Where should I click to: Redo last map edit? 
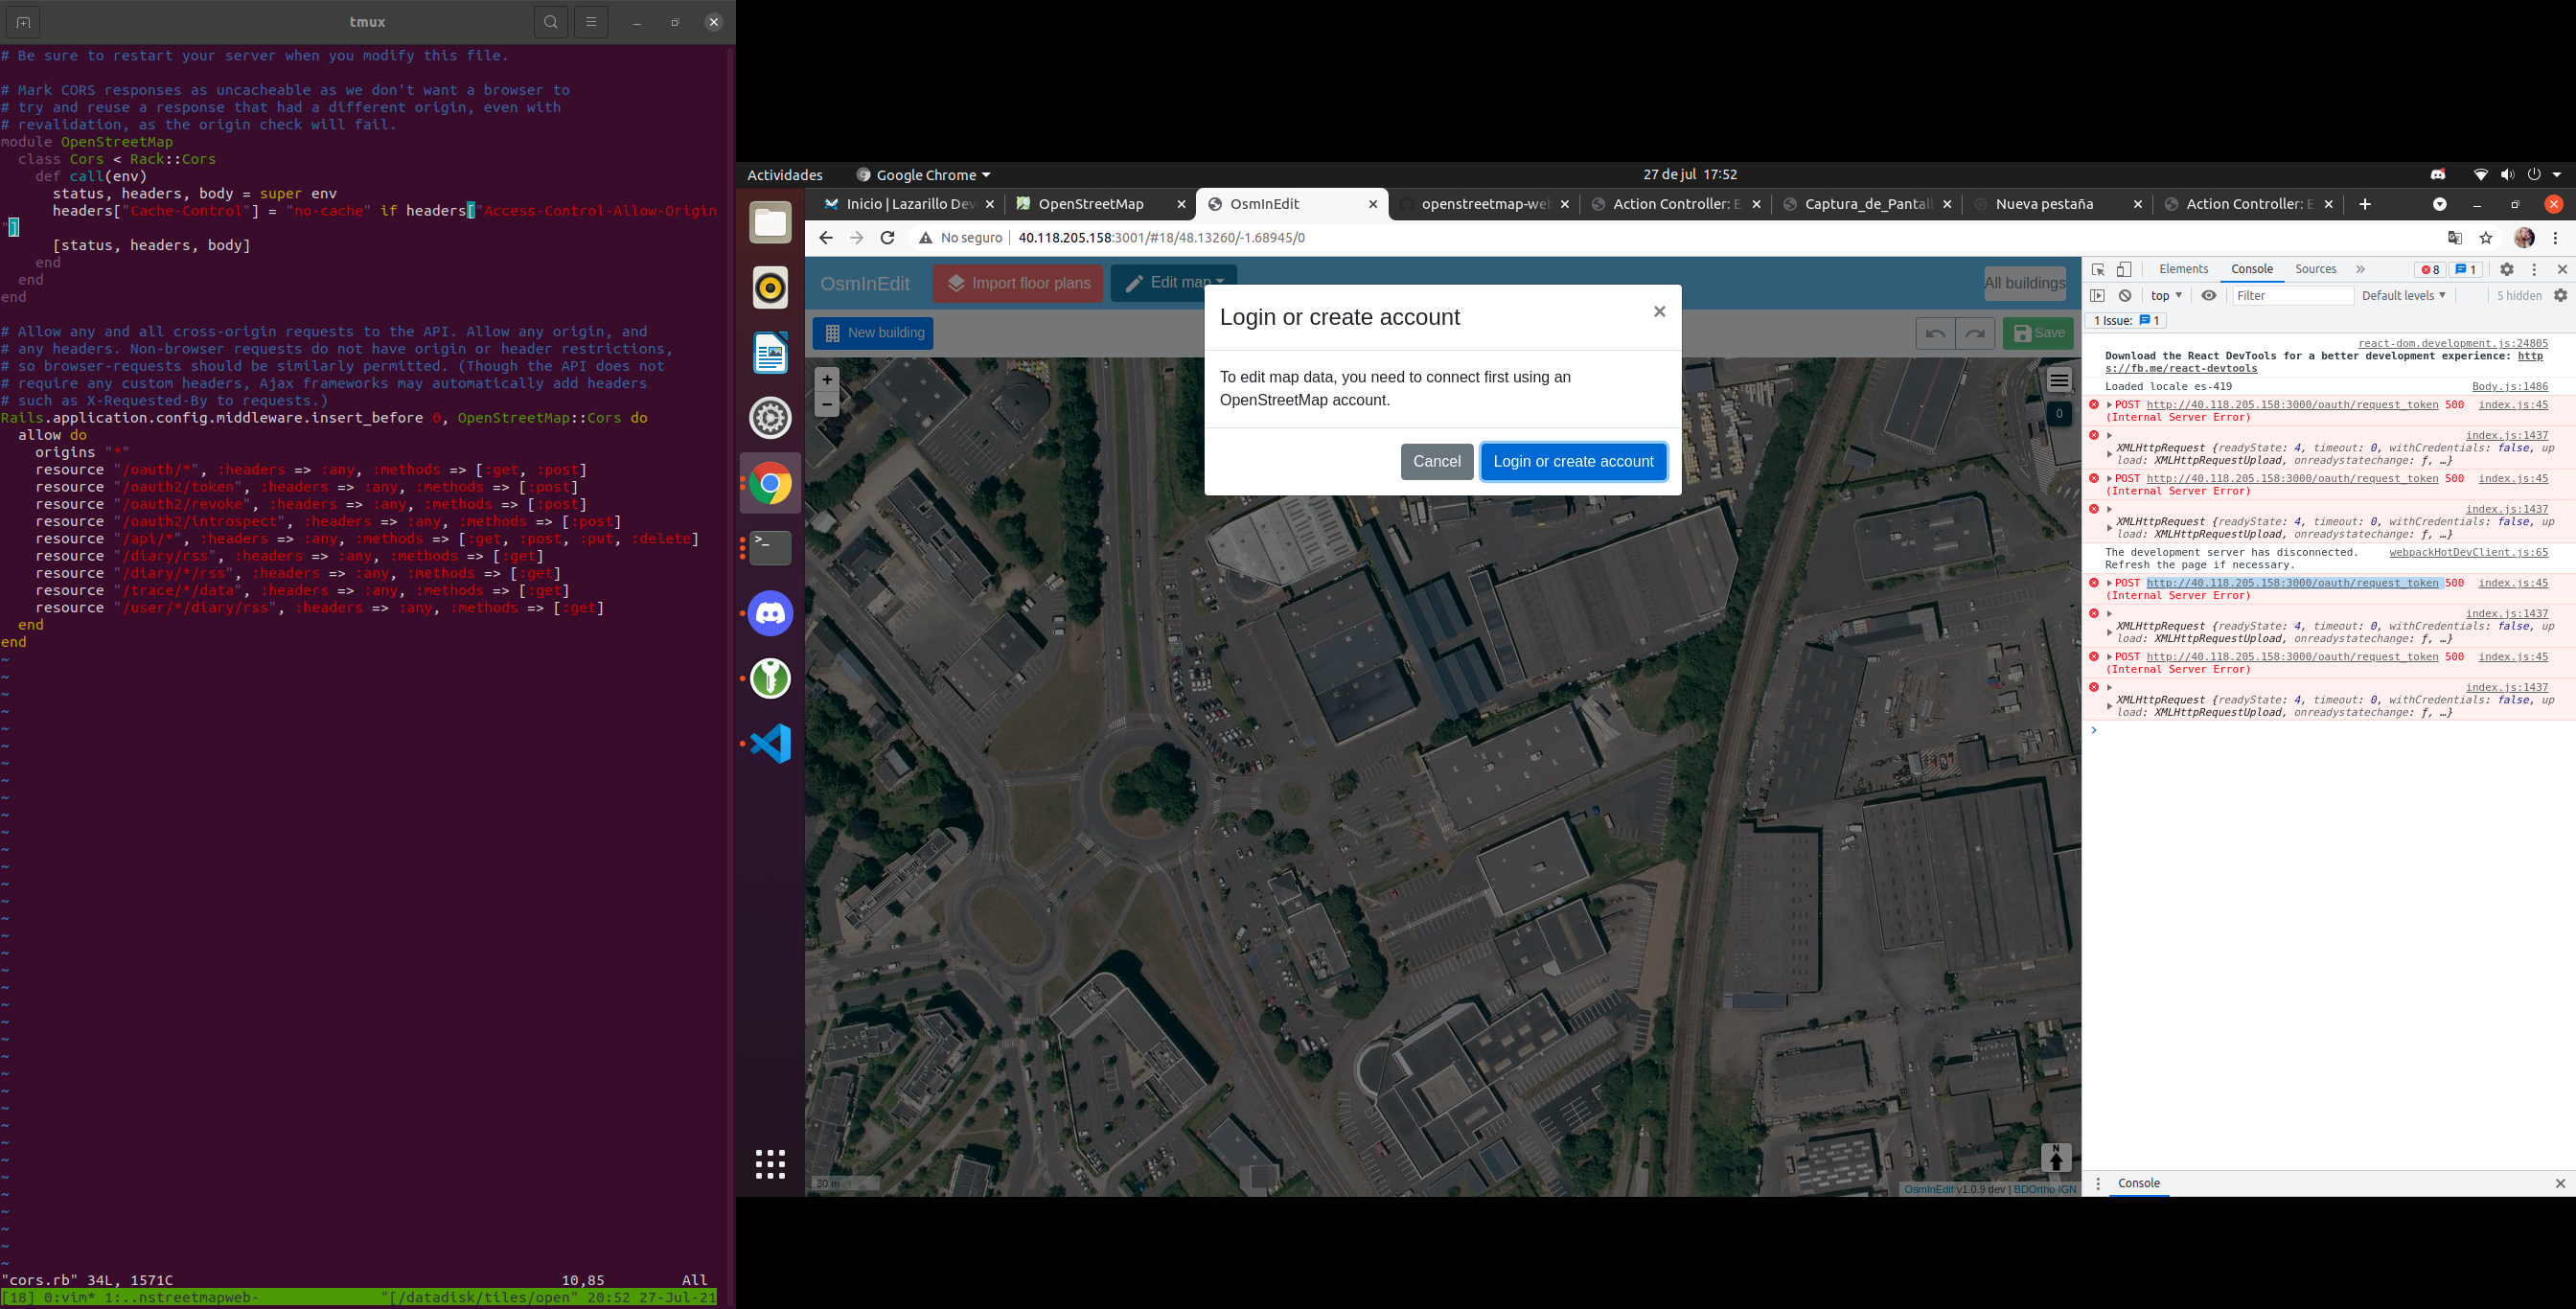pos(1975,333)
